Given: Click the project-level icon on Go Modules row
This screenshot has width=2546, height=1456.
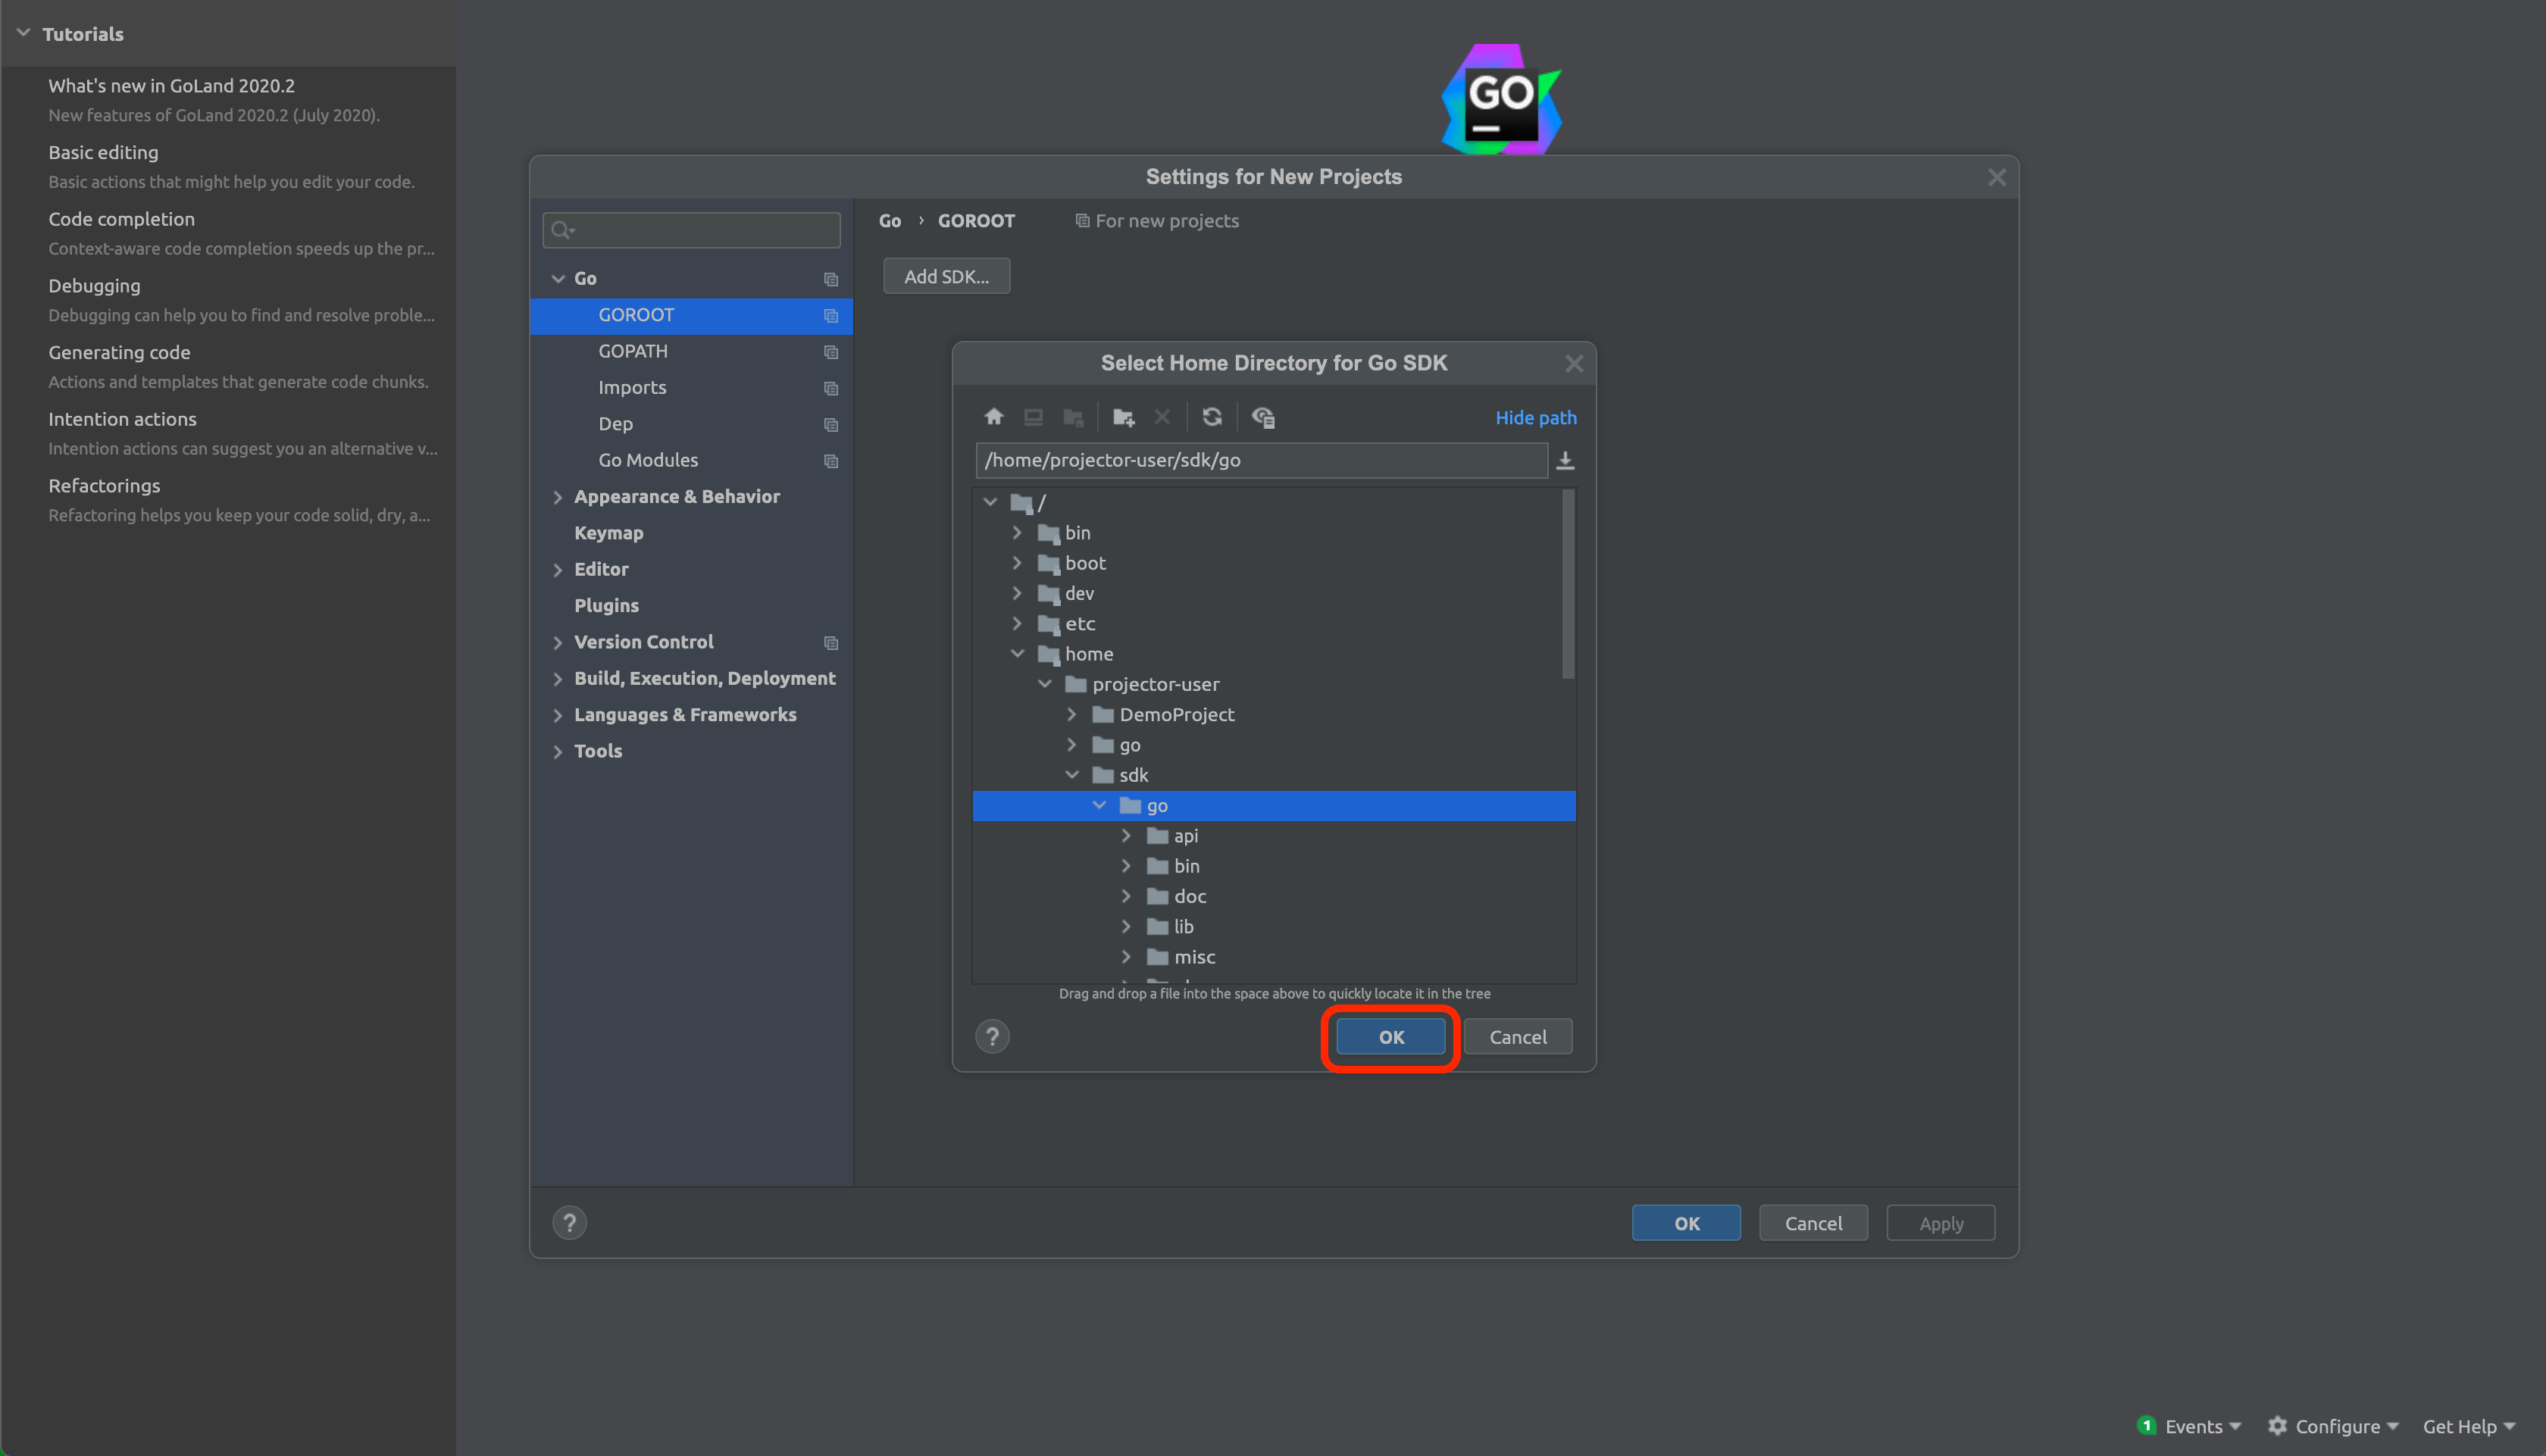Looking at the screenshot, I should 830,461.
